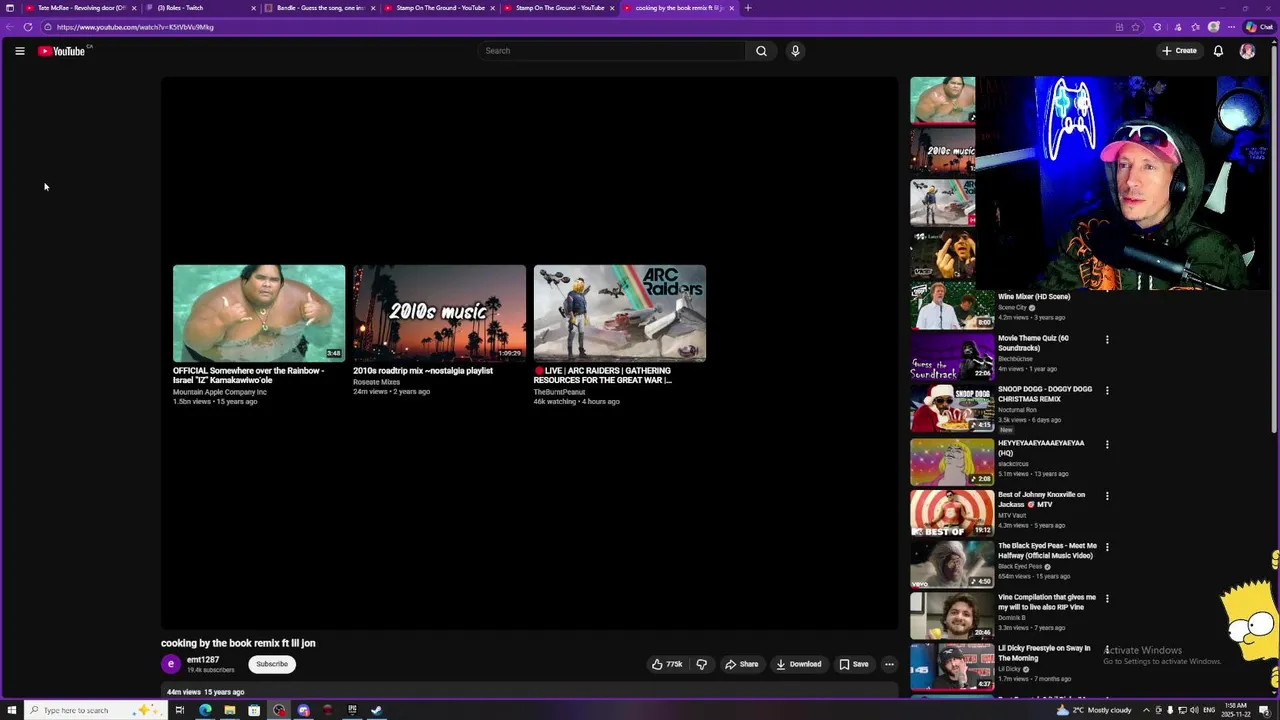Image resolution: width=1280 pixels, height=720 pixels.
Task: Switch to the first Stamp On The Ground tab
Action: coord(440,8)
